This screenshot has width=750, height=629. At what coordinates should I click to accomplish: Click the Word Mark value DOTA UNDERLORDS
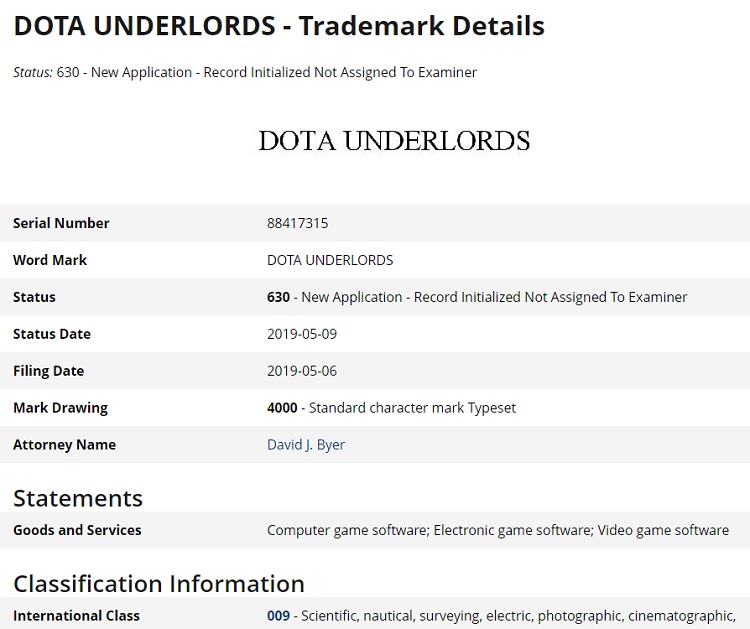tap(330, 260)
